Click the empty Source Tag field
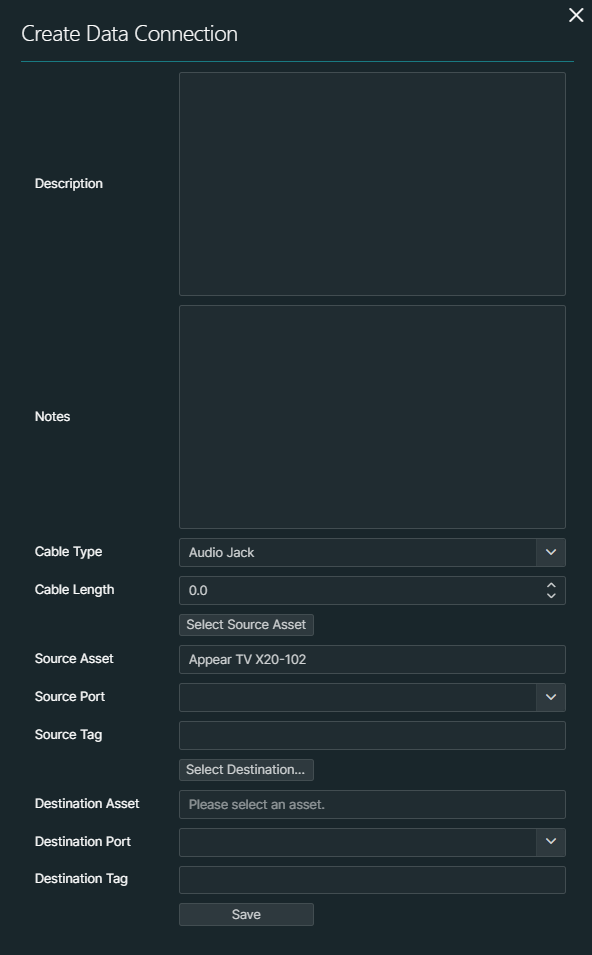This screenshot has width=592, height=955. 370,734
